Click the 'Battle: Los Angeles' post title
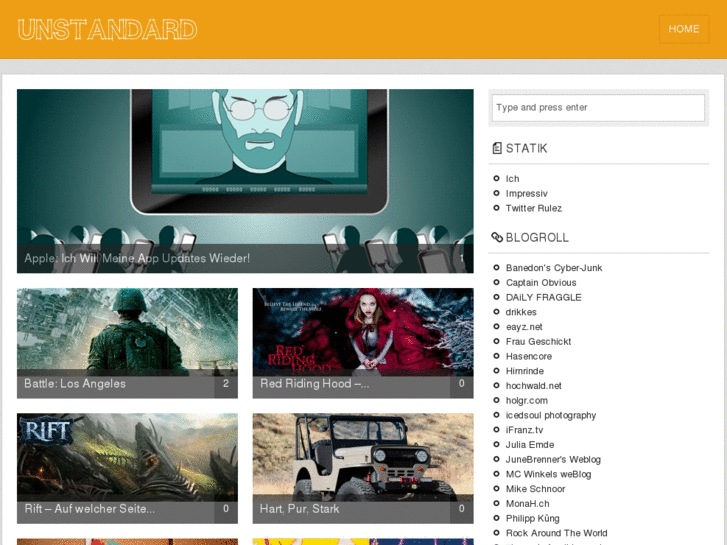 pyautogui.click(x=75, y=384)
